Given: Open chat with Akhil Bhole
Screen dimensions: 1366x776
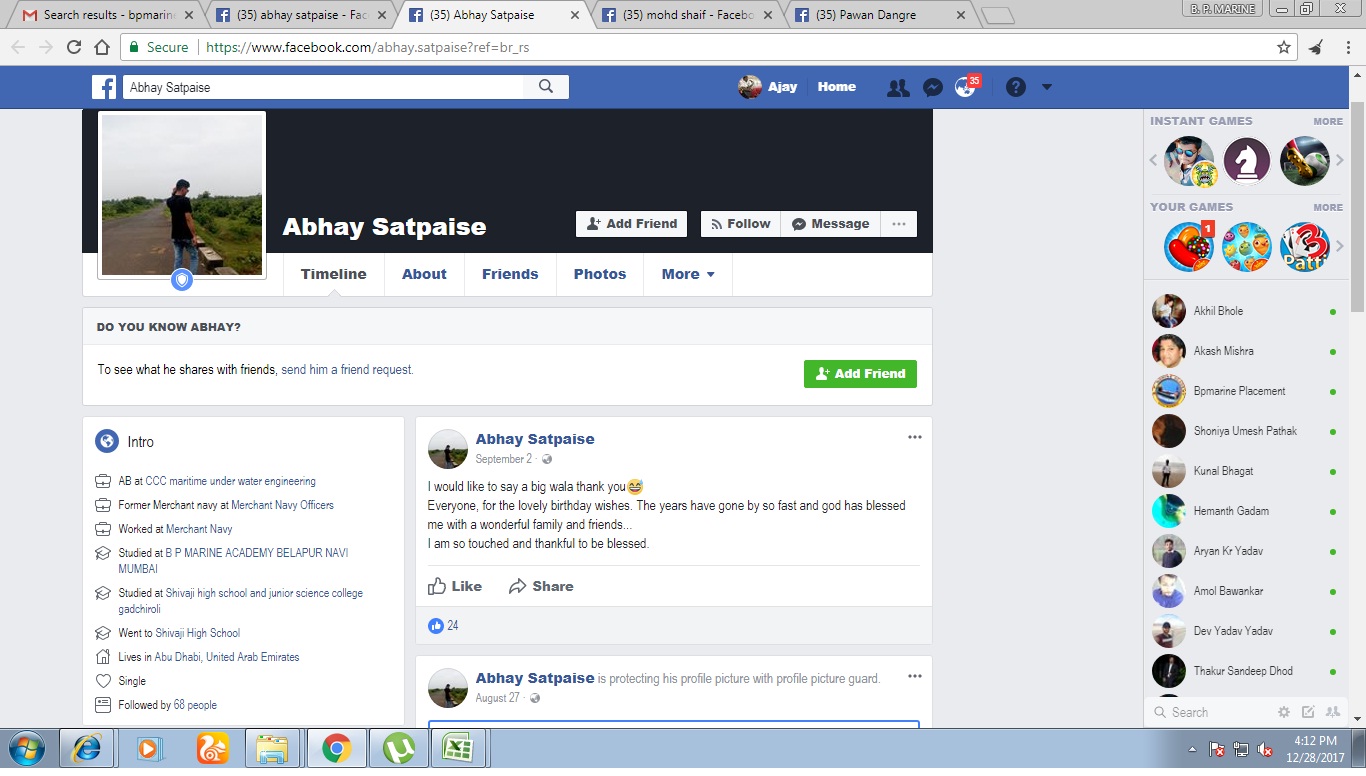Looking at the screenshot, I should pyautogui.click(x=1244, y=311).
